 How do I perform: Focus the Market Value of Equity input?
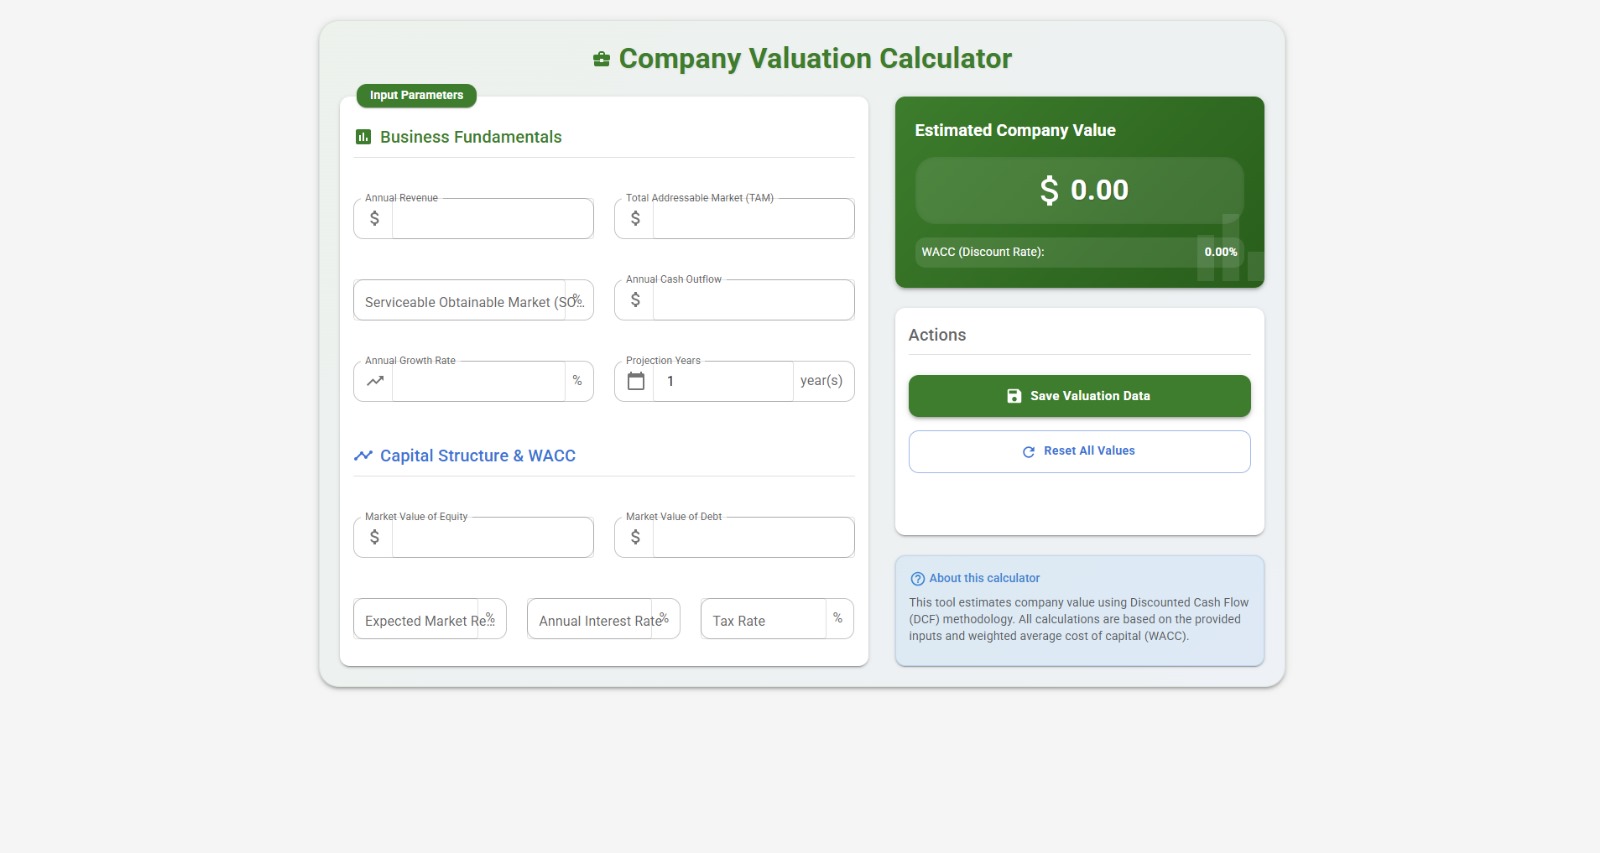point(492,537)
